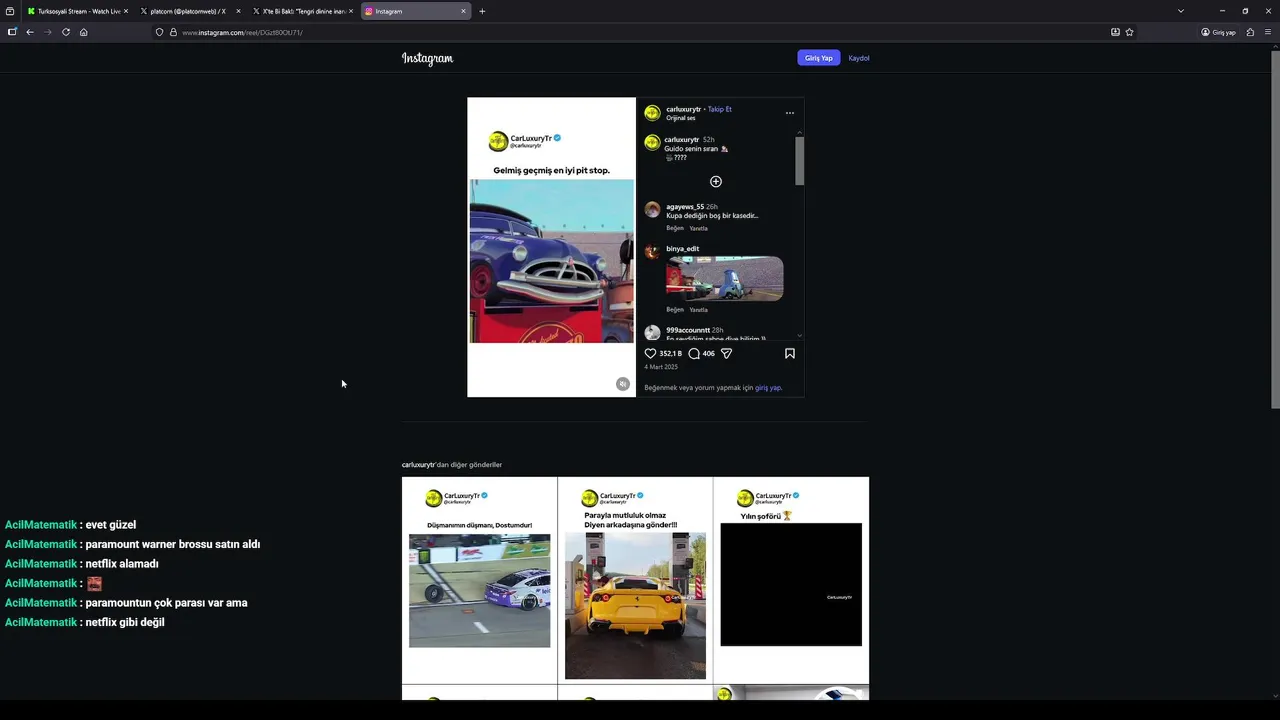Click the blue Giriş Yap button
Screen dimensions: 1280x720
pos(819,58)
